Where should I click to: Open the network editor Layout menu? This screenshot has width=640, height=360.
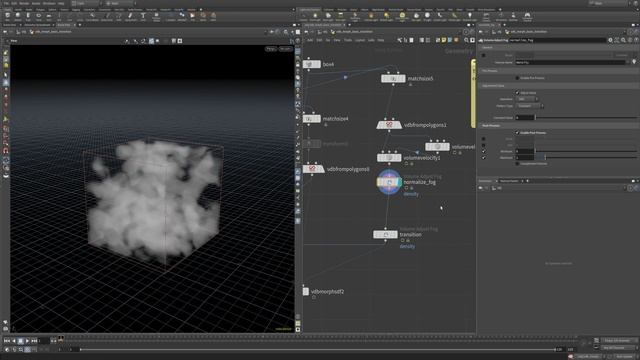pyautogui.click(x=360, y=40)
